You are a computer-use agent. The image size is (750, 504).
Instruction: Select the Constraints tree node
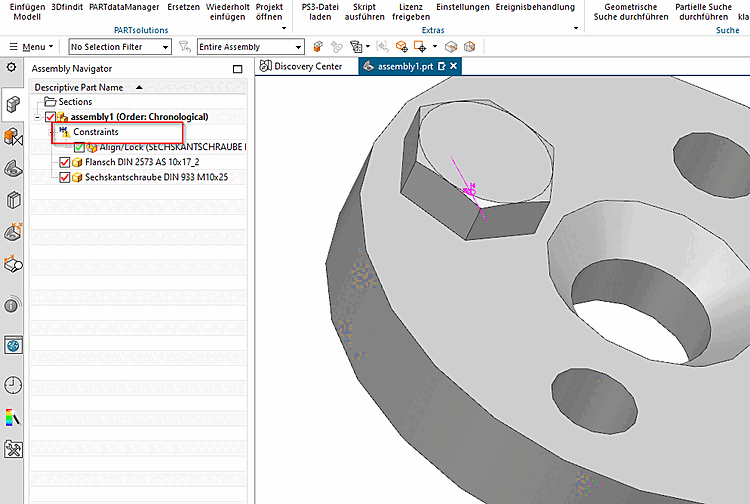(x=95, y=132)
